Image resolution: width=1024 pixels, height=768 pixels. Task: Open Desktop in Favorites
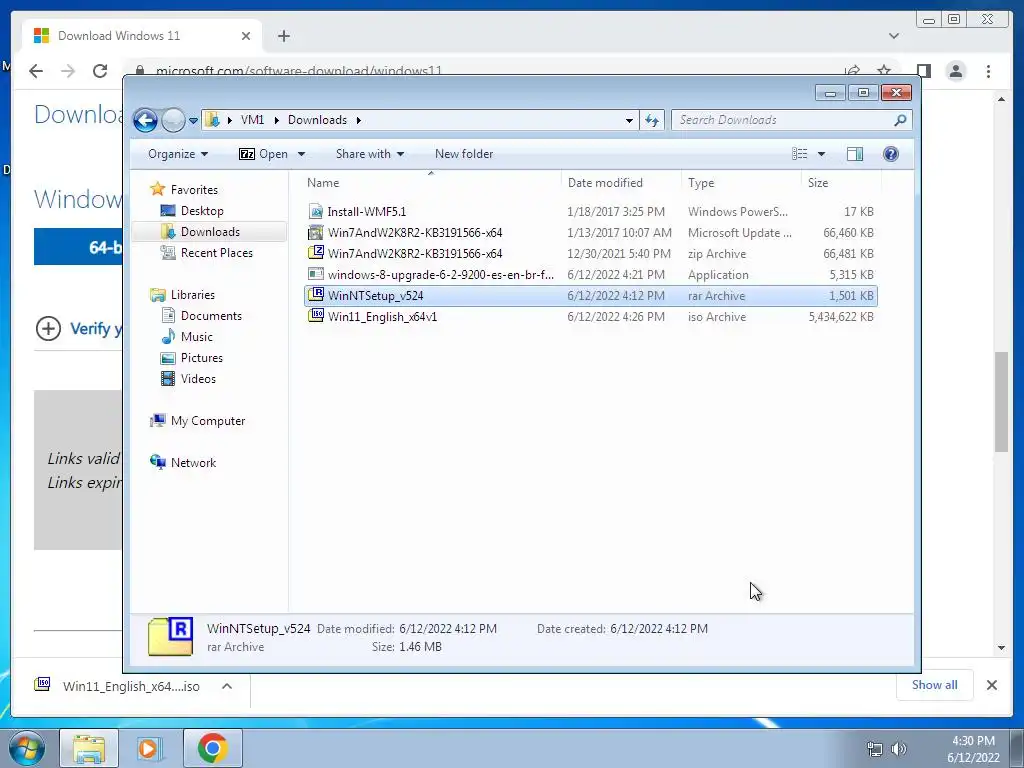click(x=202, y=211)
